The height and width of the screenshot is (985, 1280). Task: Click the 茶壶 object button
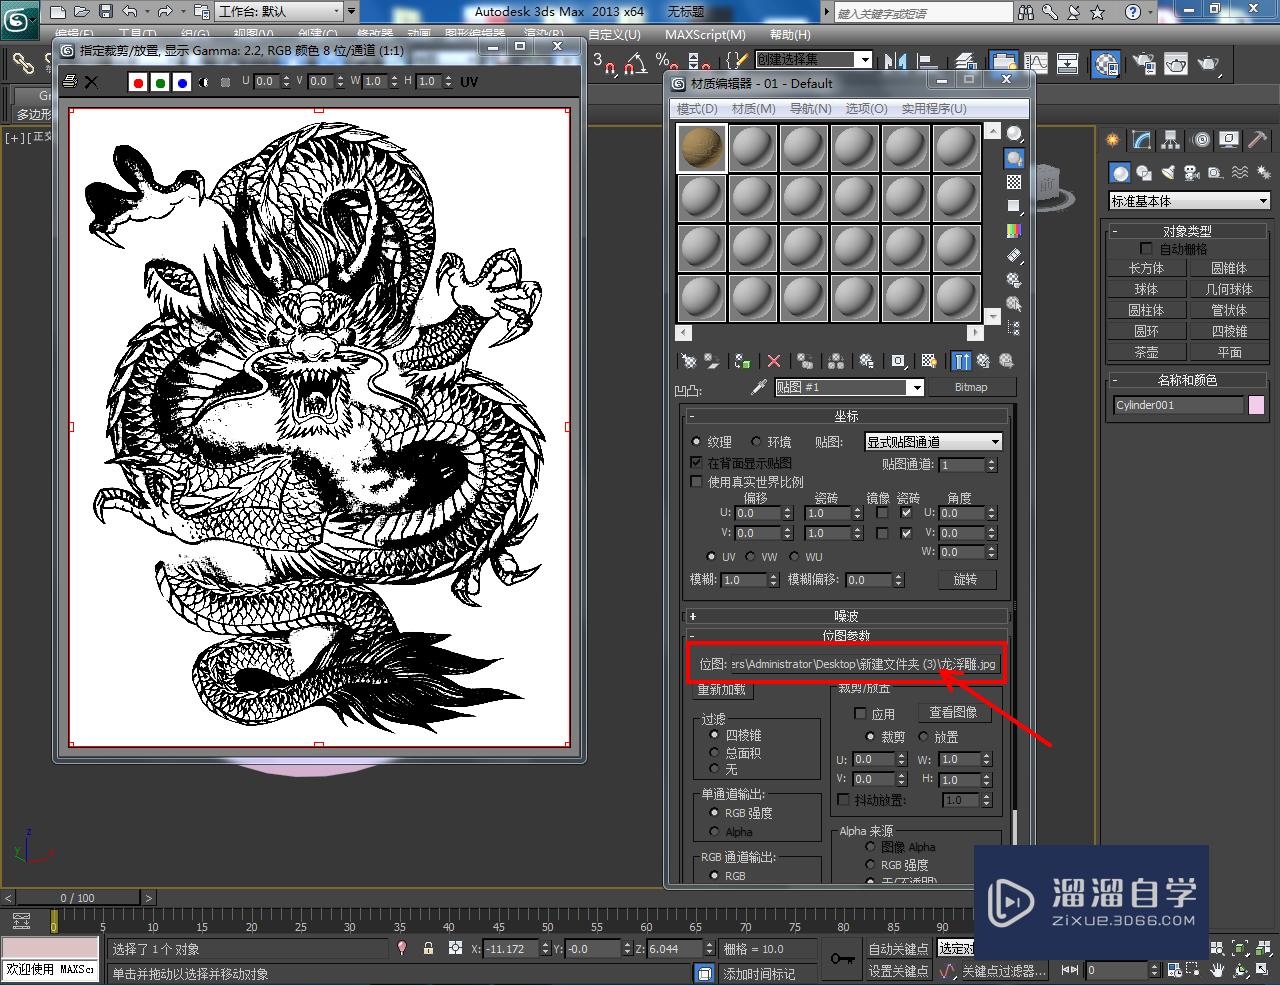(1146, 352)
